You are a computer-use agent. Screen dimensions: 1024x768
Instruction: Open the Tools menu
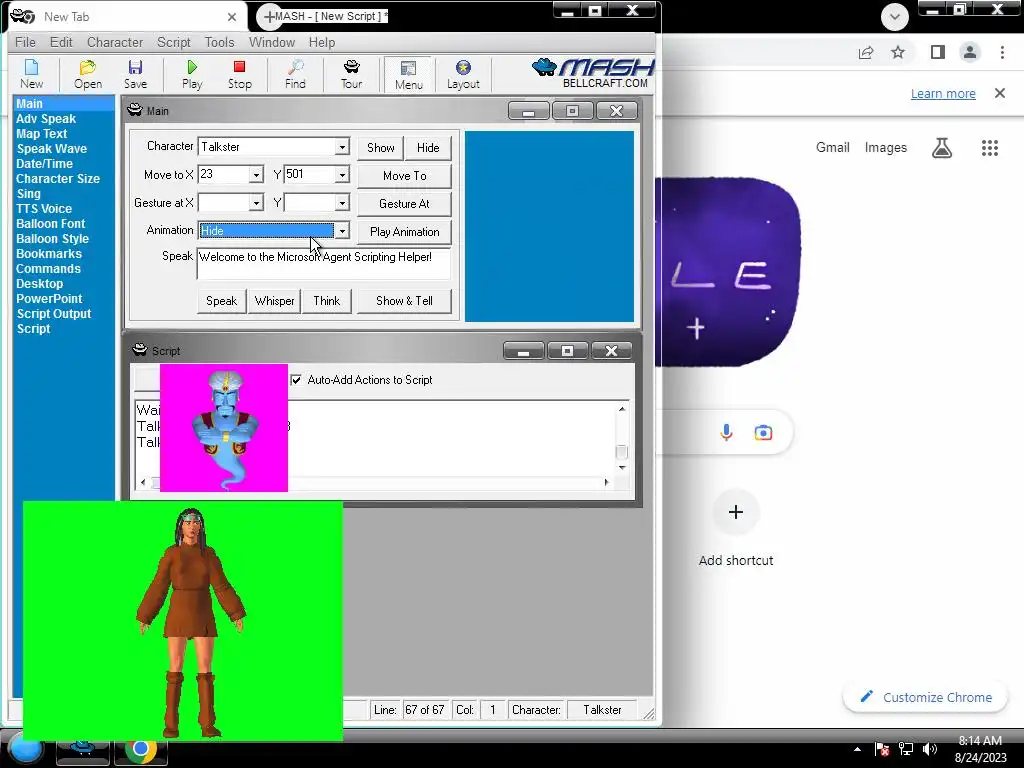pyautogui.click(x=219, y=42)
